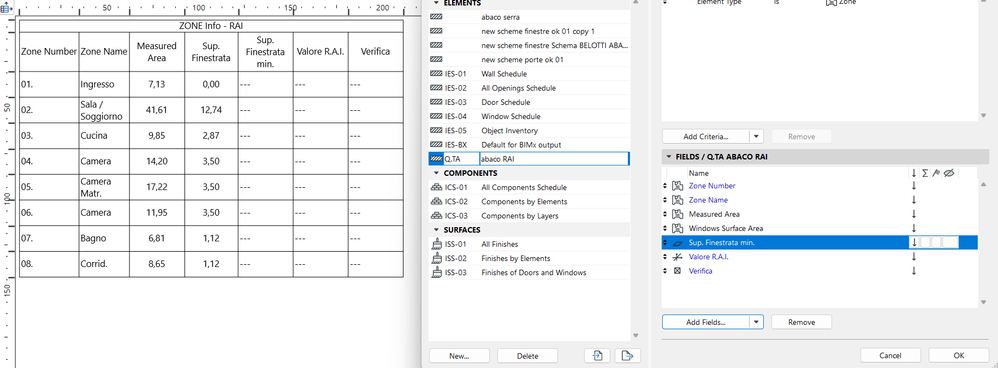Click the abaco RAI name input field
This screenshot has height=368, width=998.
[x=554, y=159]
